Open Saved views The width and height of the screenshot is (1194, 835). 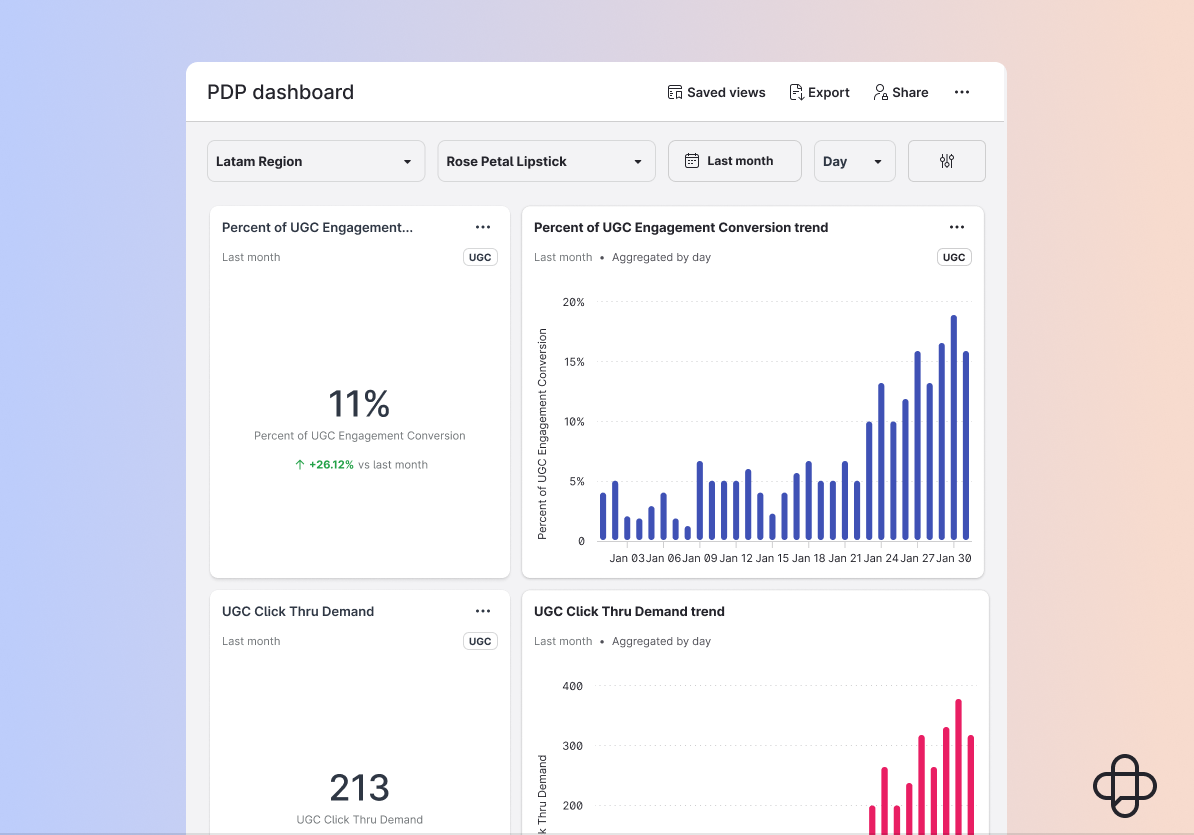coord(716,92)
